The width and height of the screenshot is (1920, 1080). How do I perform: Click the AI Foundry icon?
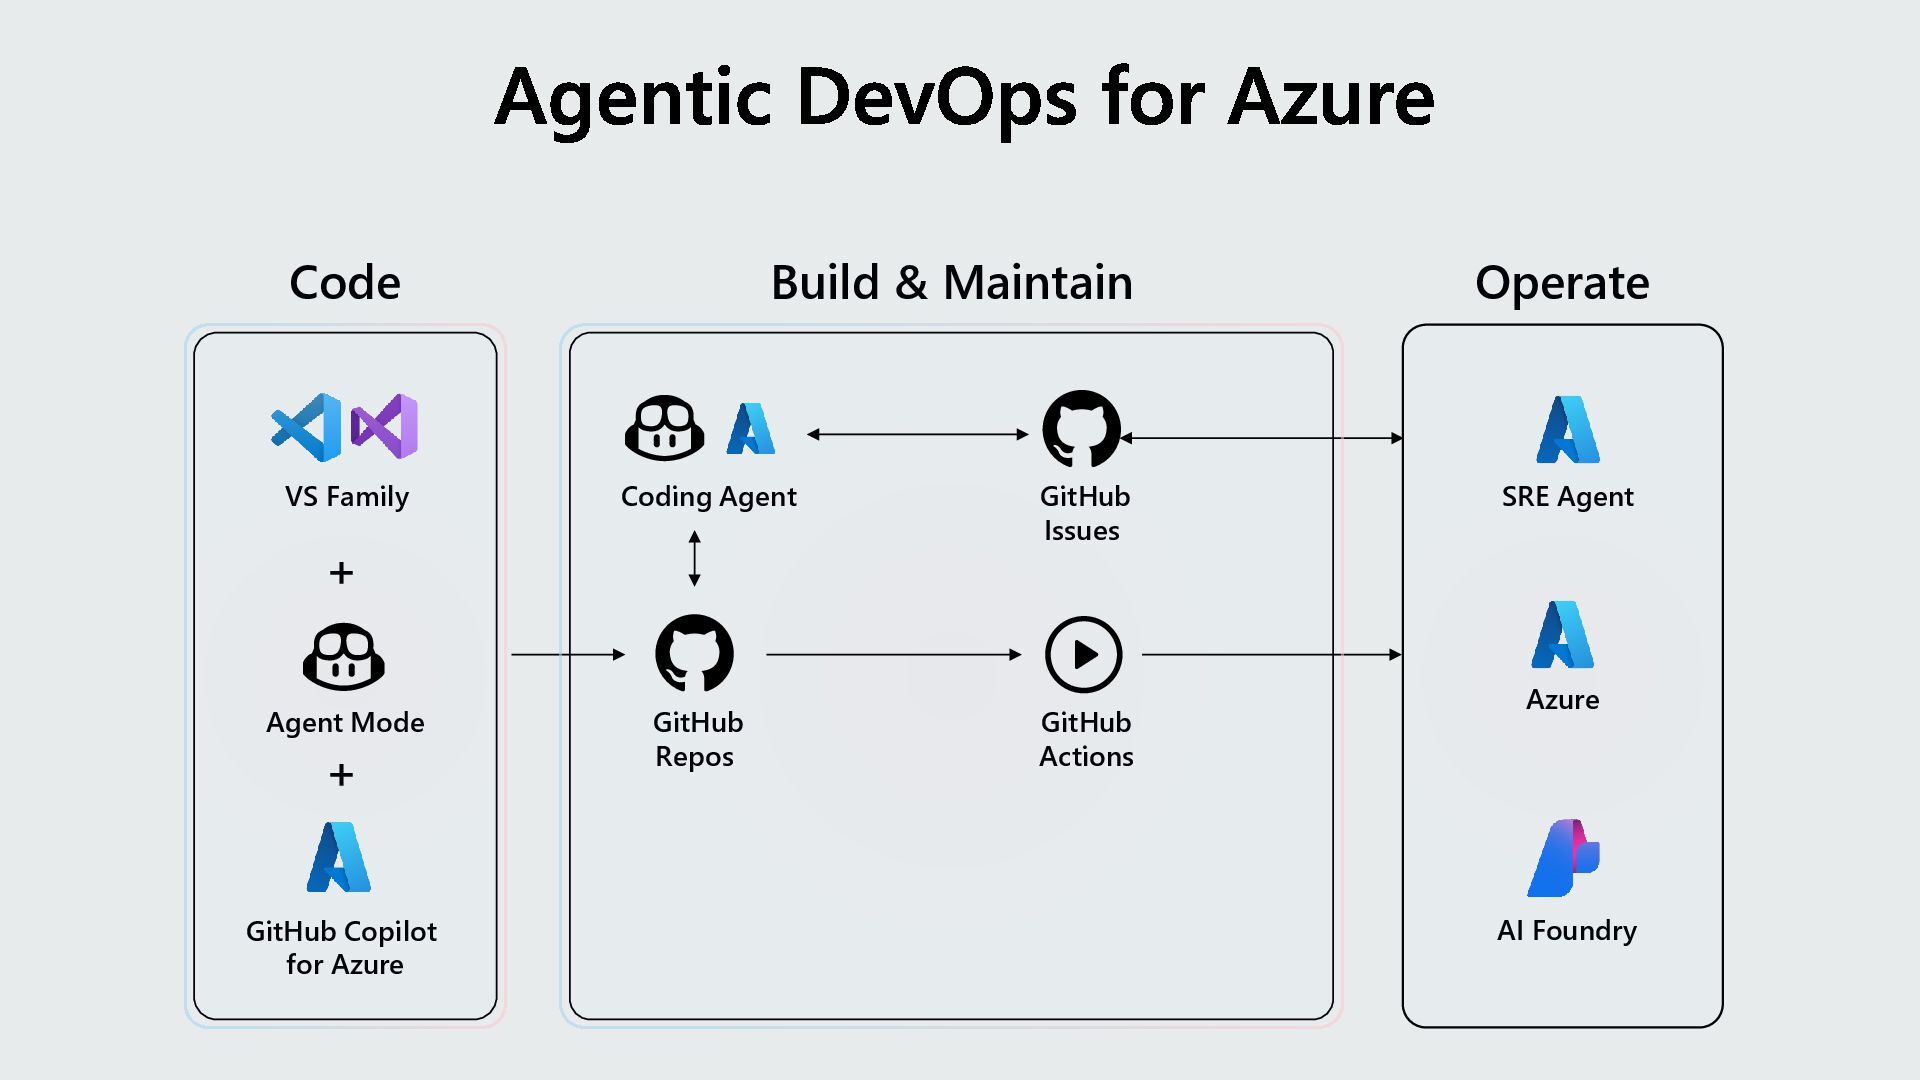[1563, 858]
